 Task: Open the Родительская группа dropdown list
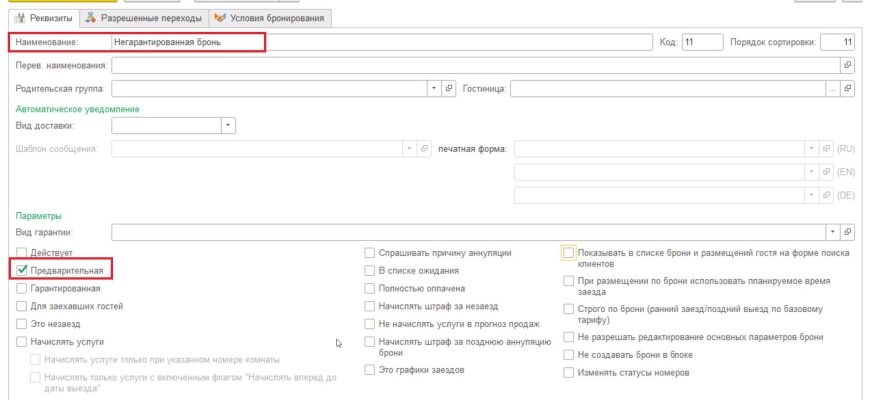click(x=434, y=89)
